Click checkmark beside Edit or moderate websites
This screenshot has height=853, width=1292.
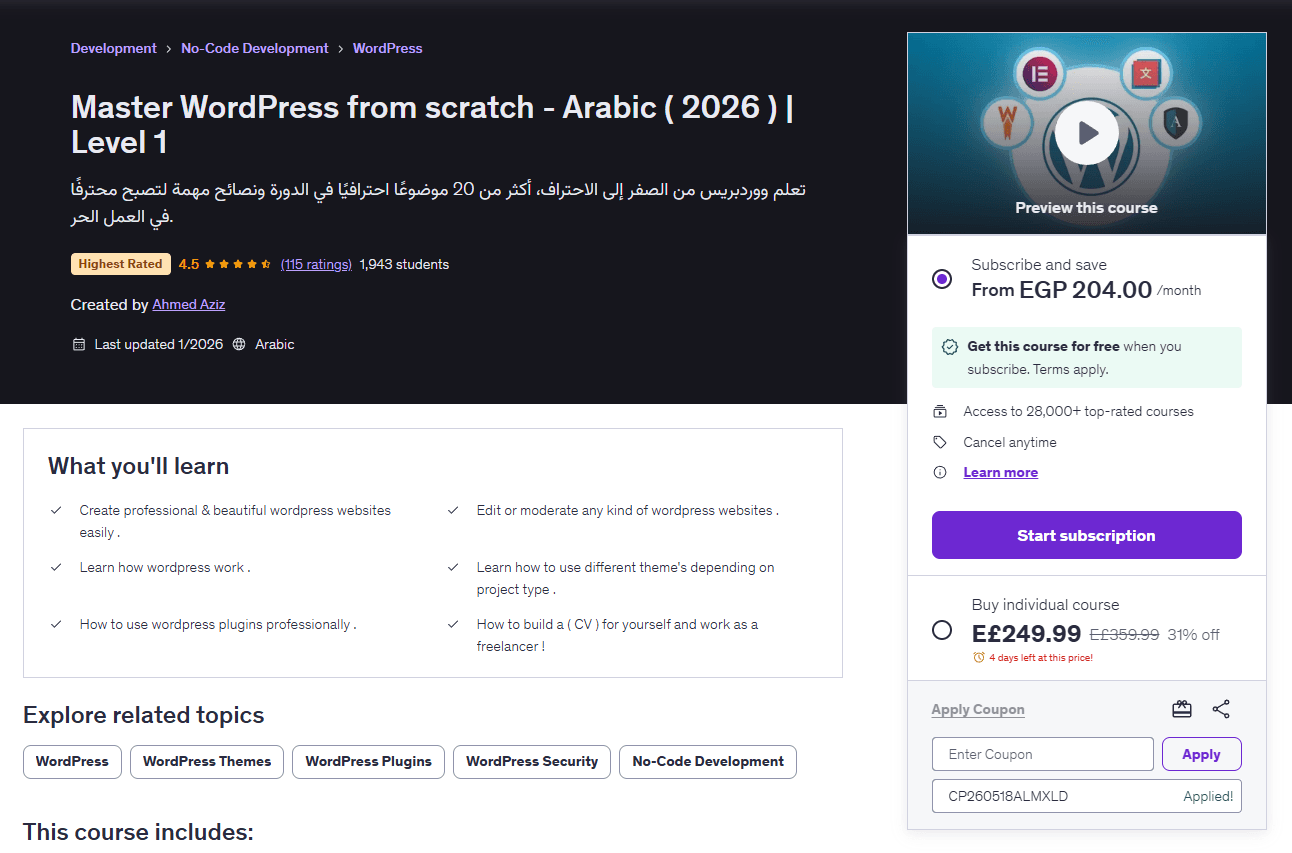[x=454, y=510]
